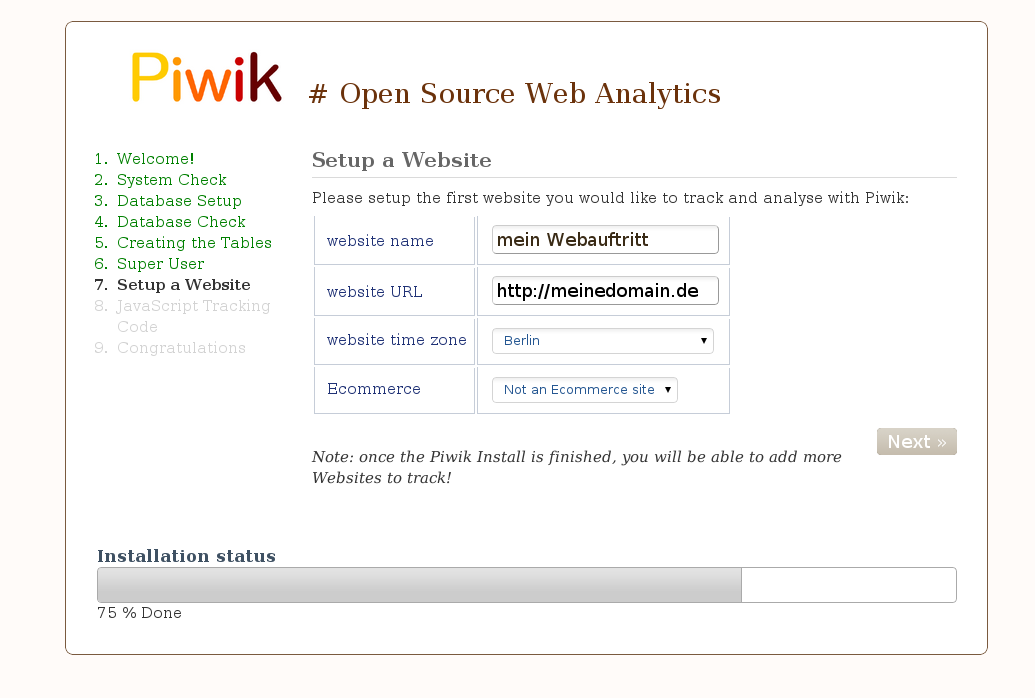Click the Ecommerce label

coord(373,389)
